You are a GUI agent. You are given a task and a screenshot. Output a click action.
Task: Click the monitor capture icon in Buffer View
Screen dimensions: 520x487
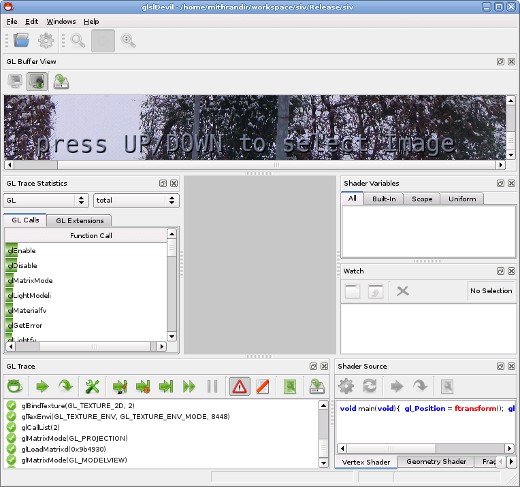(x=15, y=82)
